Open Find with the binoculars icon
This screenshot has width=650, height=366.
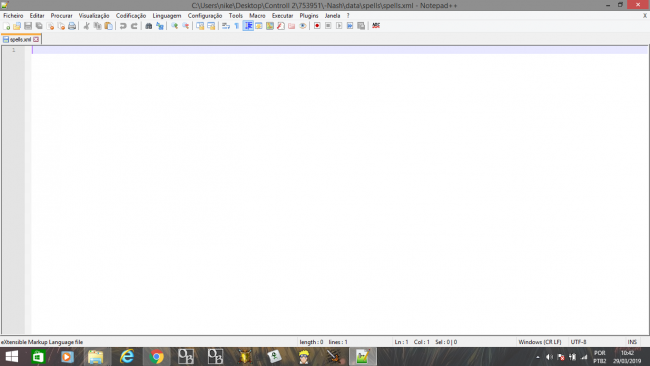click(x=148, y=26)
